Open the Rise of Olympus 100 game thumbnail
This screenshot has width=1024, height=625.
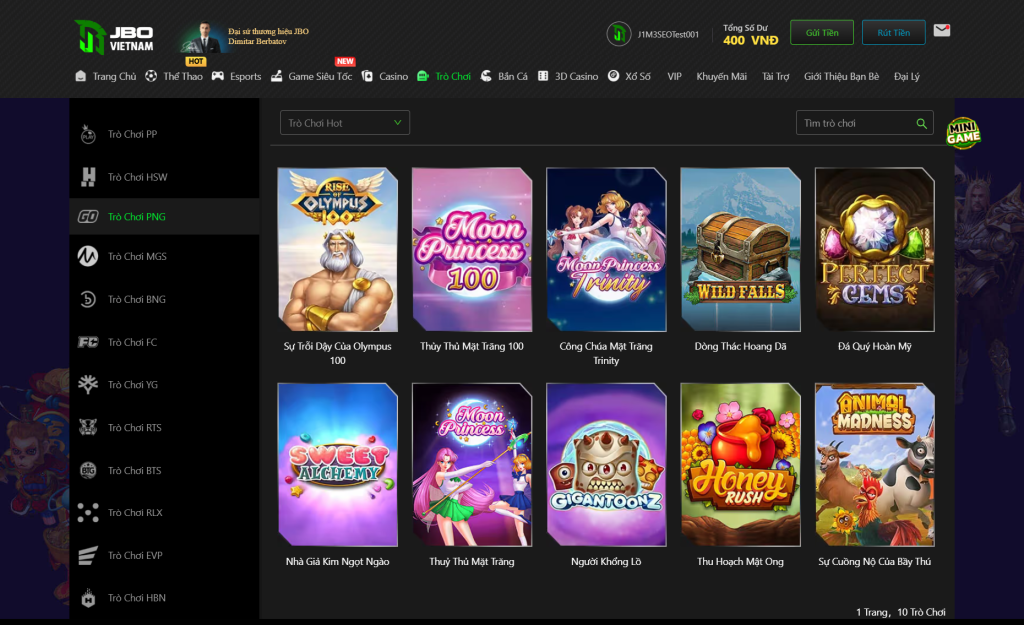(337, 249)
